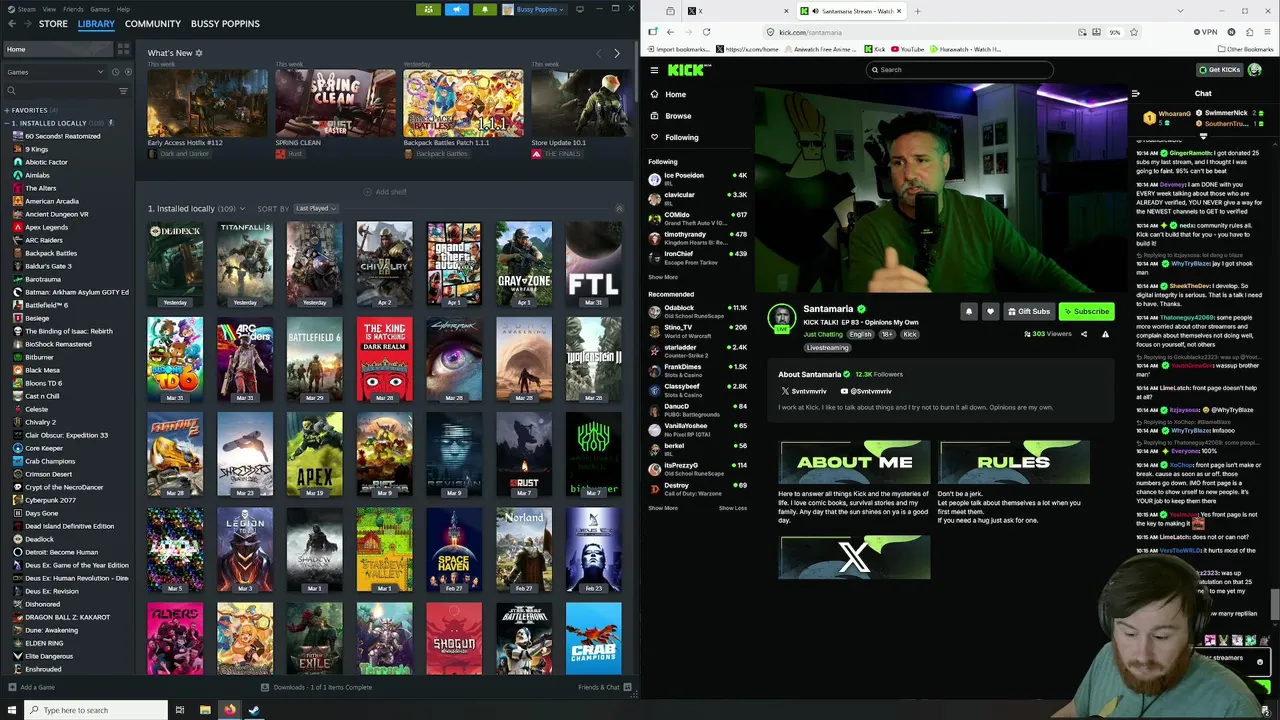Open Santamaria X profile link Svntvmvriv
This screenshot has width=1280, height=720.
click(x=803, y=391)
